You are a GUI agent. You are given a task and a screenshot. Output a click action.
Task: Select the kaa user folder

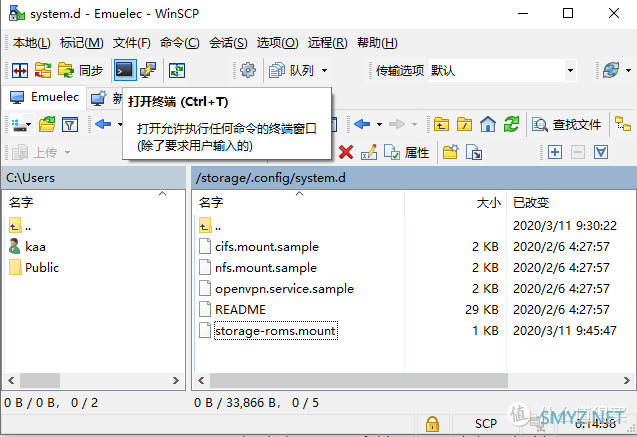[27, 247]
